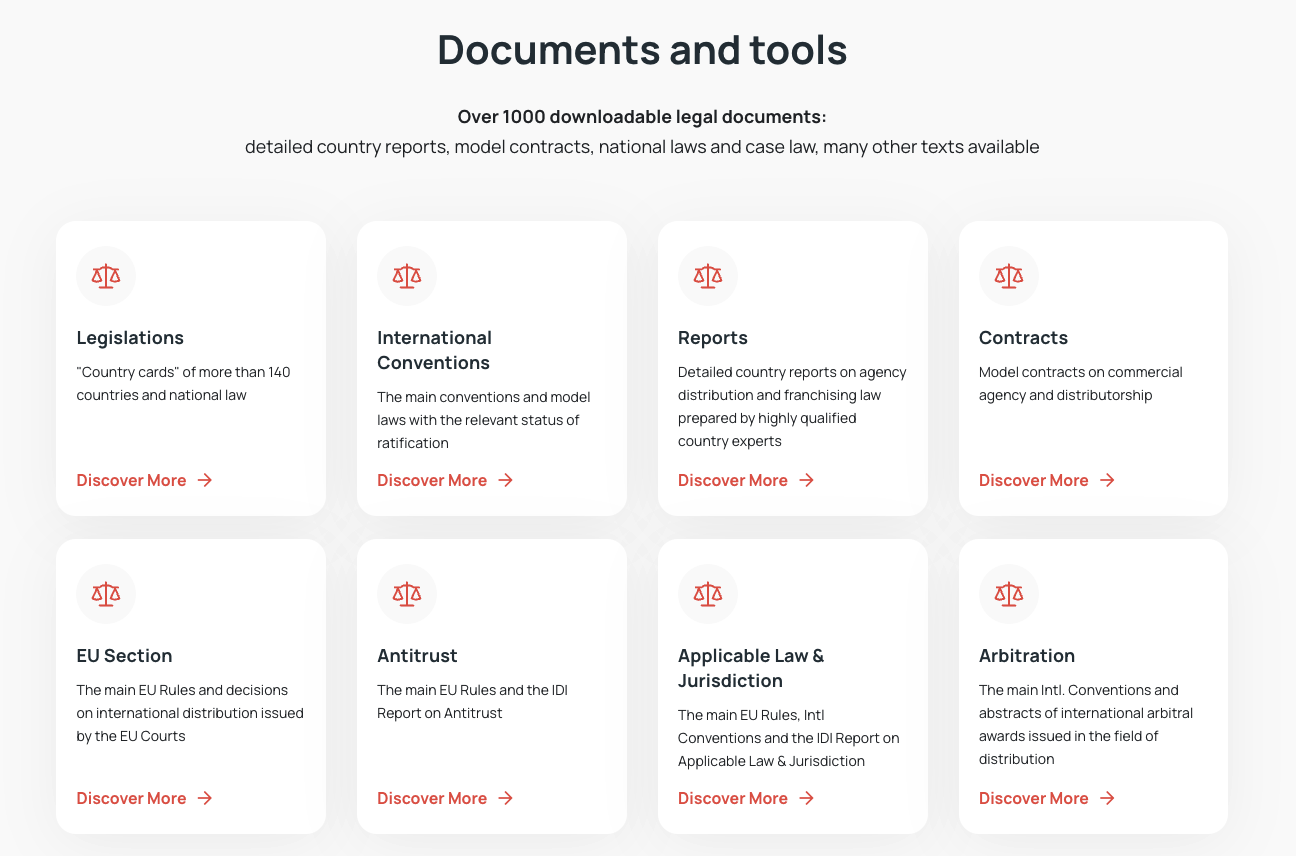Follow Discover More for Applicable Law & Jurisdiction
Viewport: 1296px width, 856px height.
point(746,798)
